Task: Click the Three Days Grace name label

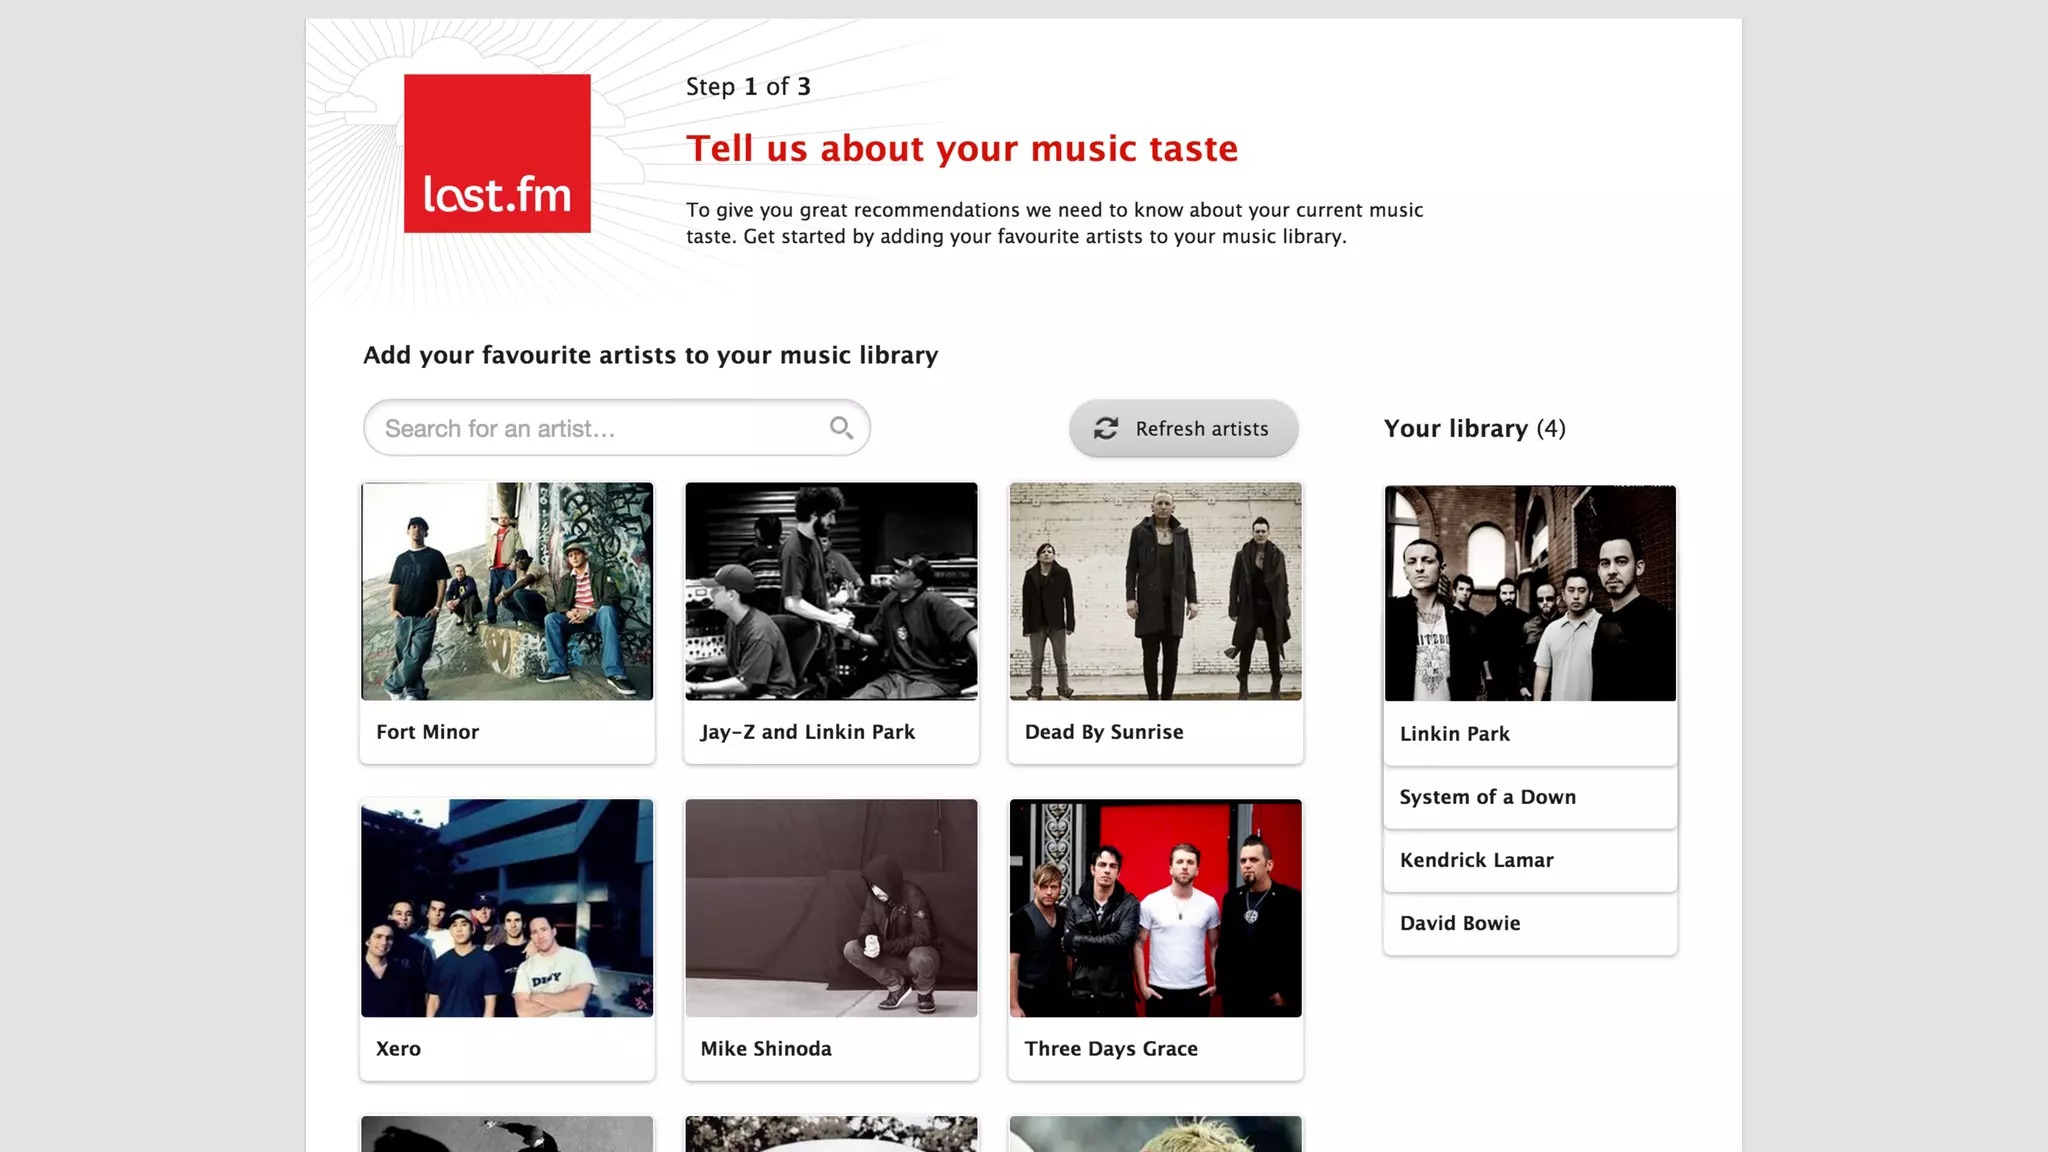Action: click(x=1110, y=1049)
